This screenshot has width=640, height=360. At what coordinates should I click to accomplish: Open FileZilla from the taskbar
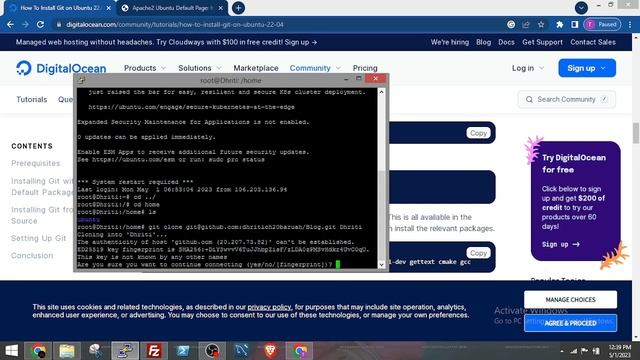pos(153,351)
